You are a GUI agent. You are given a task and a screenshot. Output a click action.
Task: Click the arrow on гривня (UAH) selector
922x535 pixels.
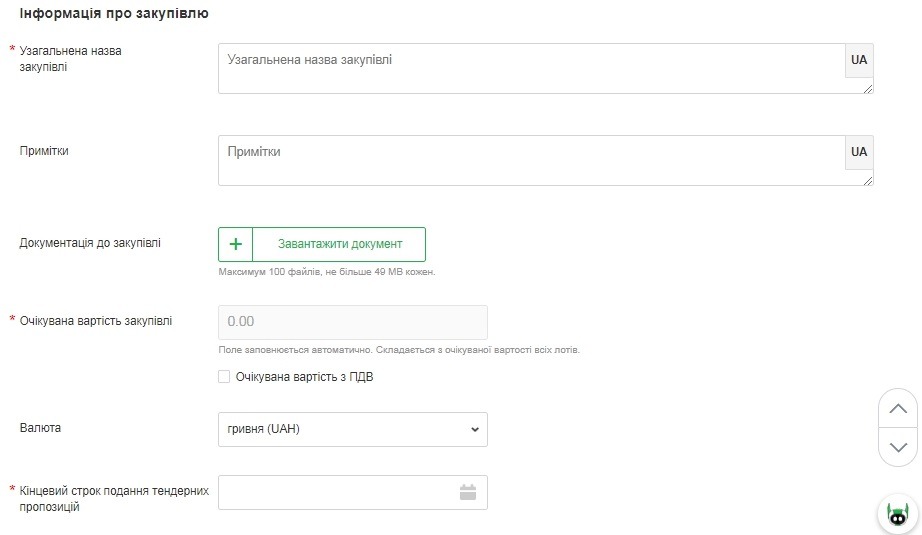click(x=474, y=429)
